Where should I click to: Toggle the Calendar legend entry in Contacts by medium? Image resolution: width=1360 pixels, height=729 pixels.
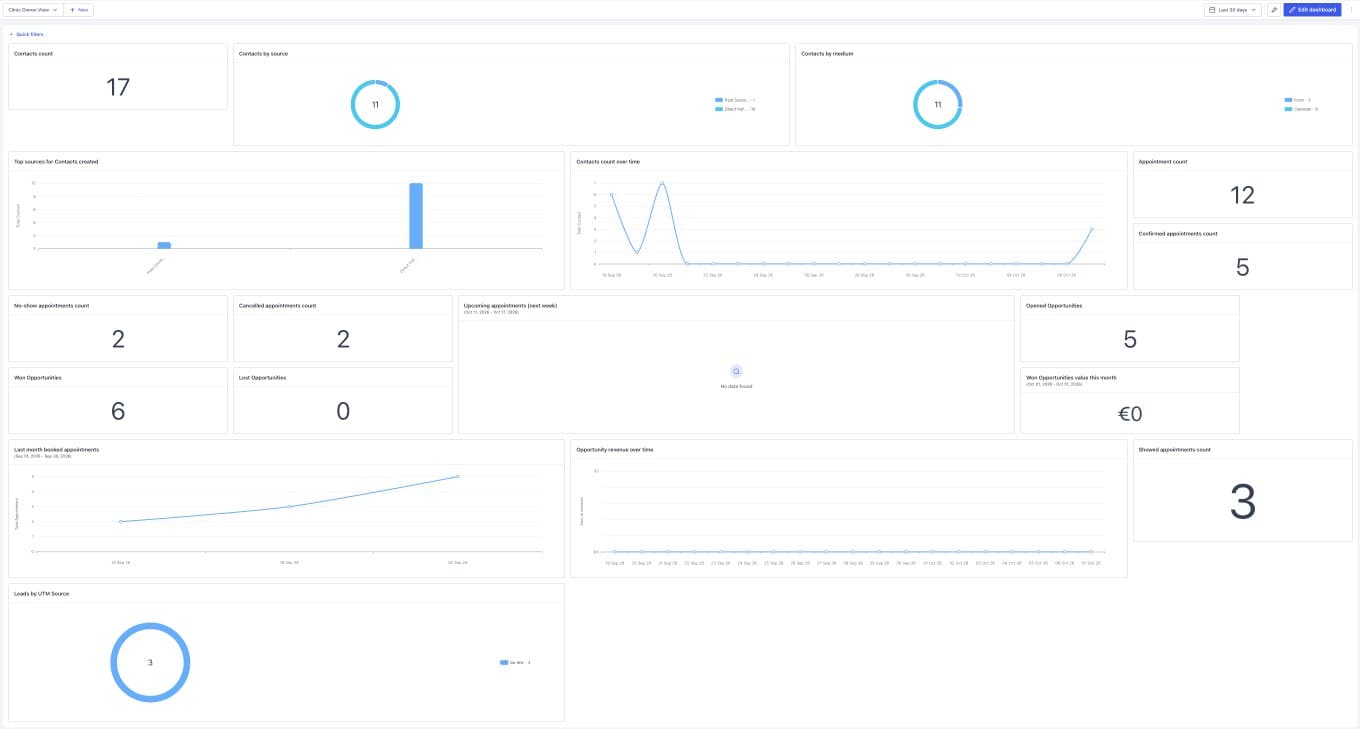tap(1301, 108)
